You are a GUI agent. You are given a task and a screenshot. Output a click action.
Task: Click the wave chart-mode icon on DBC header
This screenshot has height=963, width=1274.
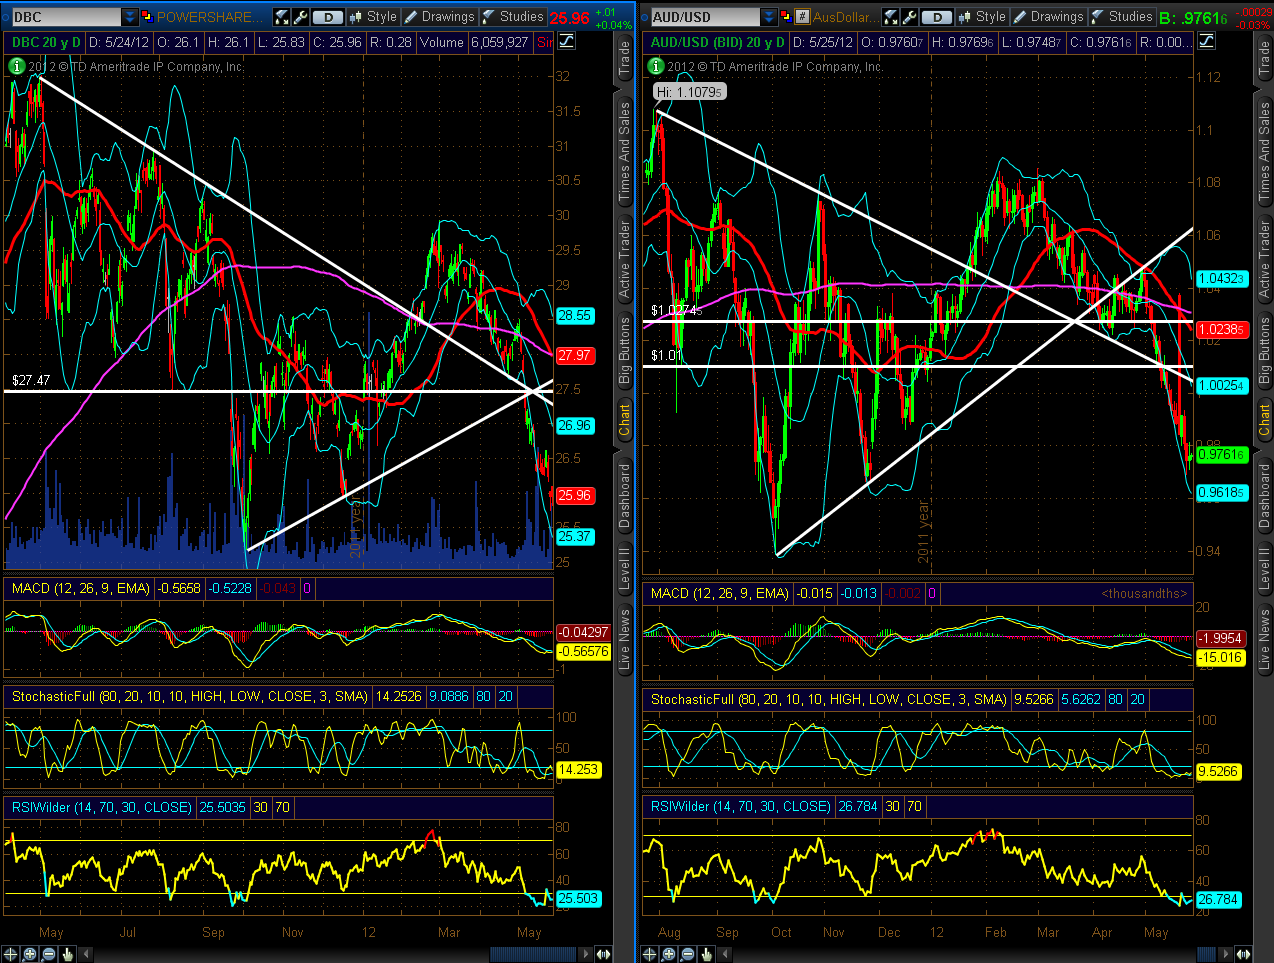pos(567,41)
